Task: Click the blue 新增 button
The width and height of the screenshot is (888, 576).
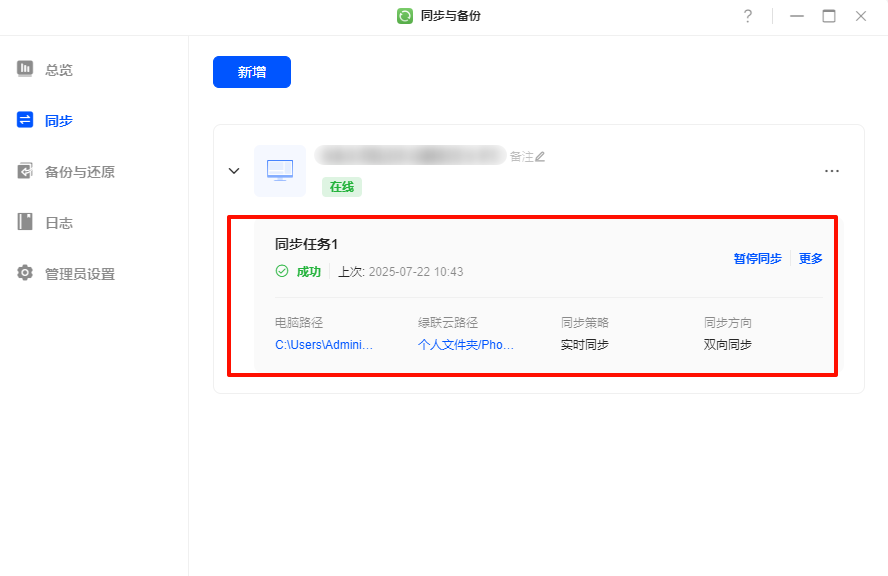Action: click(252, 72)
